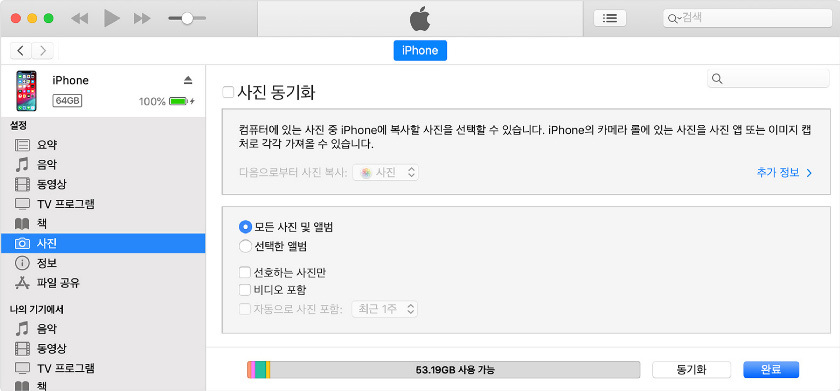Click the film icon beside 설정 동영상
This screenshot has height=391, width=840.
click(22, 184)
